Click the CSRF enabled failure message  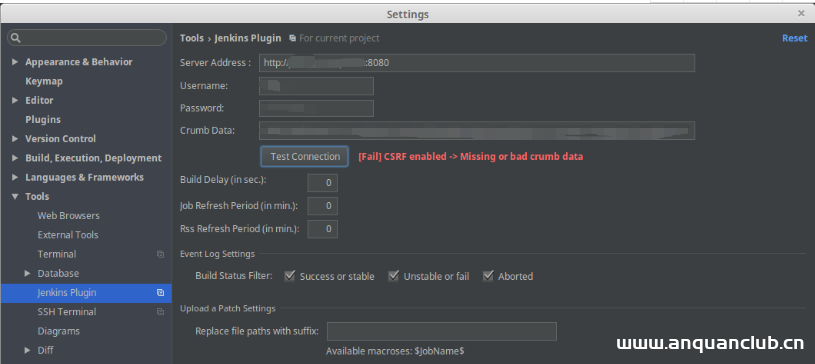pyautogui.click(x=470, y=157)
